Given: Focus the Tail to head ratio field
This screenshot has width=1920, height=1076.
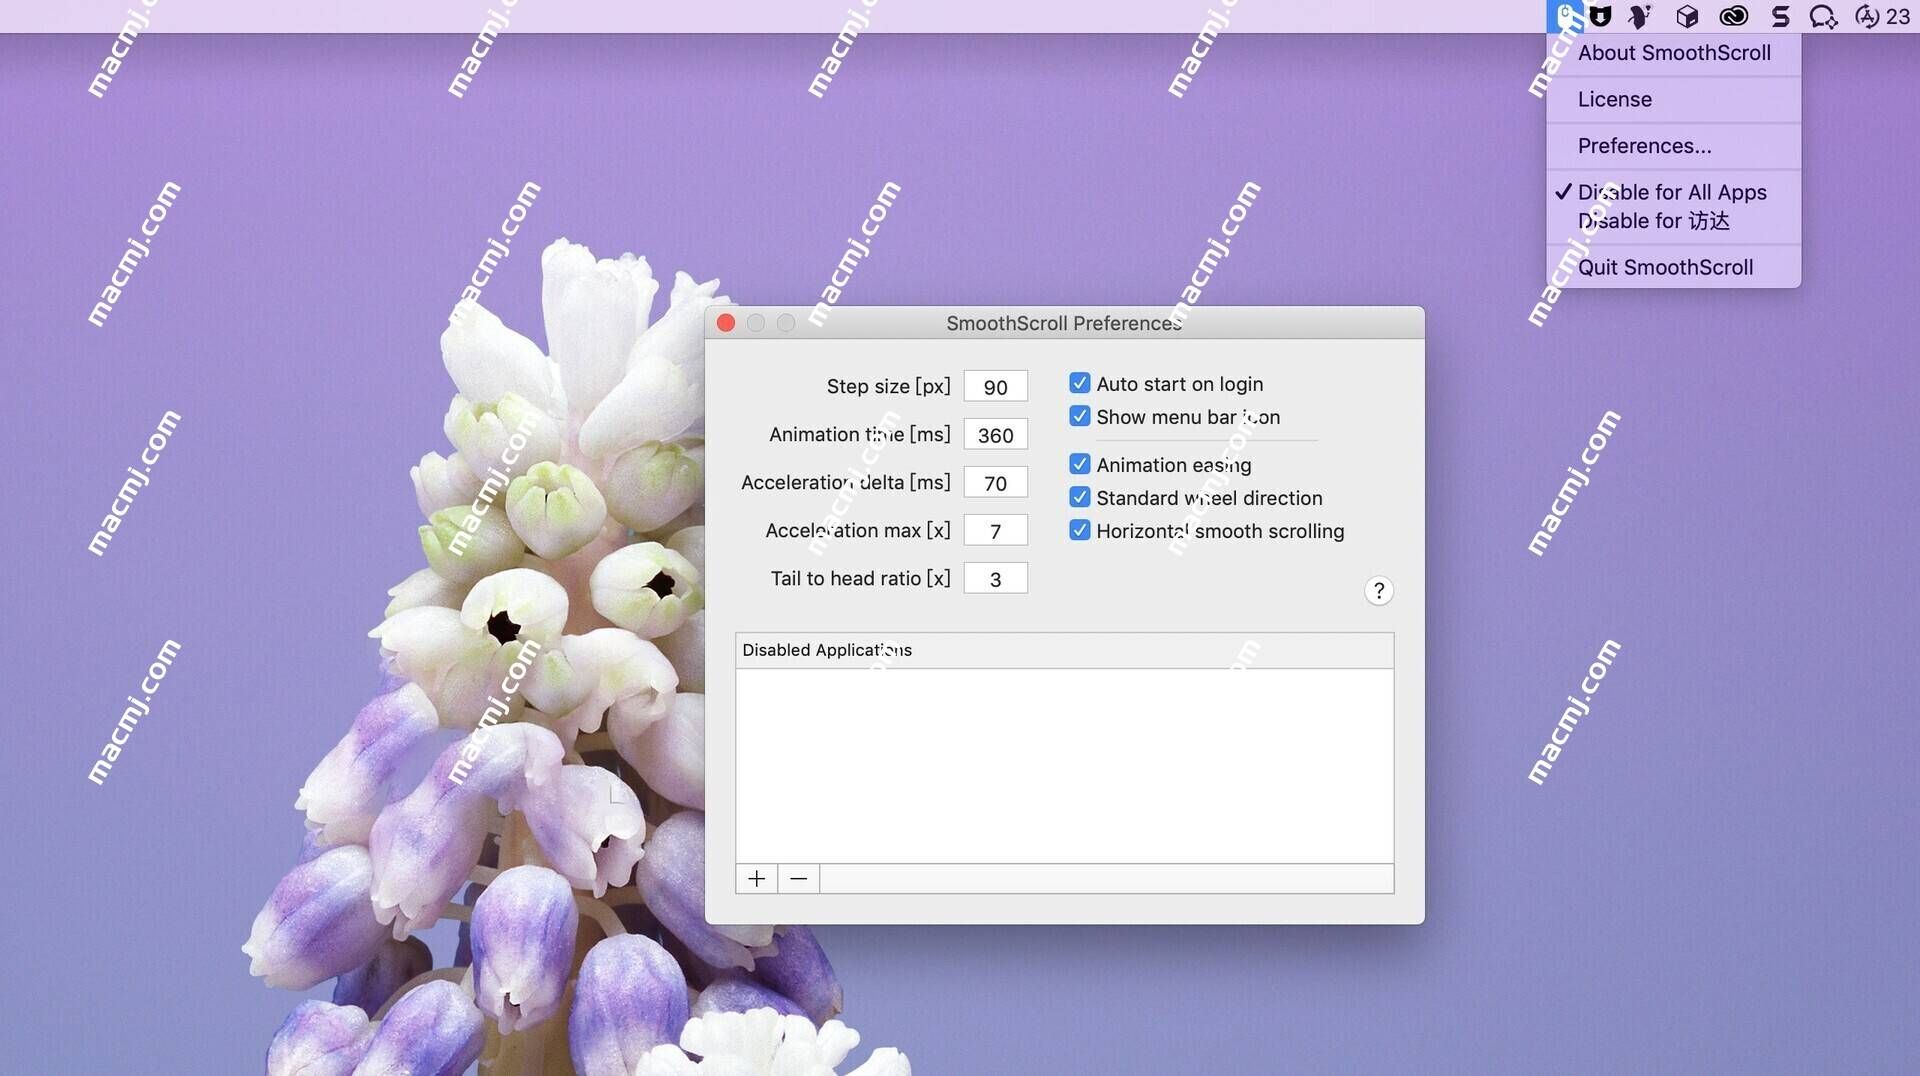Looking at the screenshot, I should 995,579.
